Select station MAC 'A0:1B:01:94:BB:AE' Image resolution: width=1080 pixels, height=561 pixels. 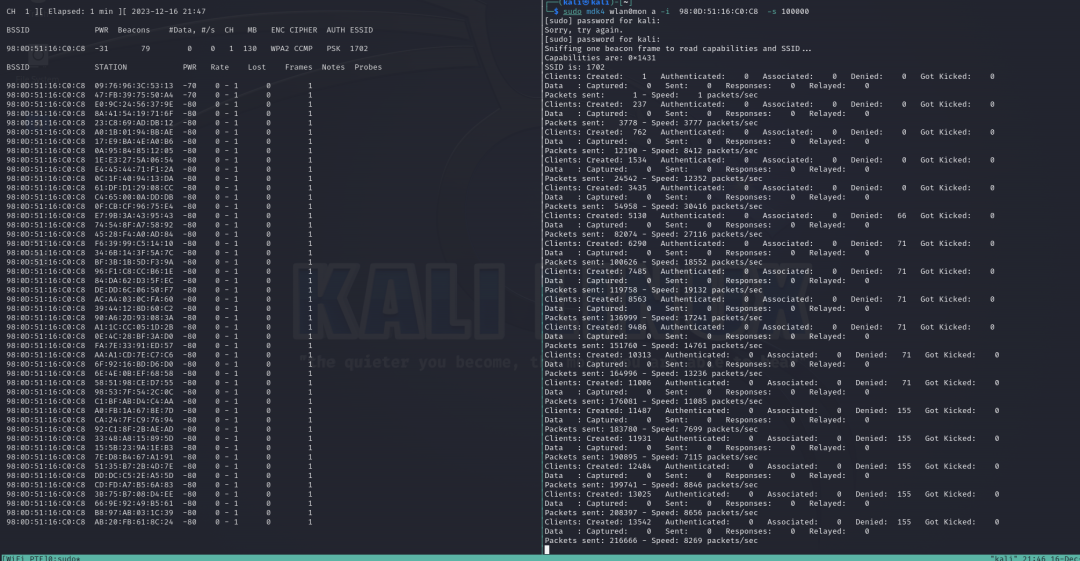pos(134,132)
